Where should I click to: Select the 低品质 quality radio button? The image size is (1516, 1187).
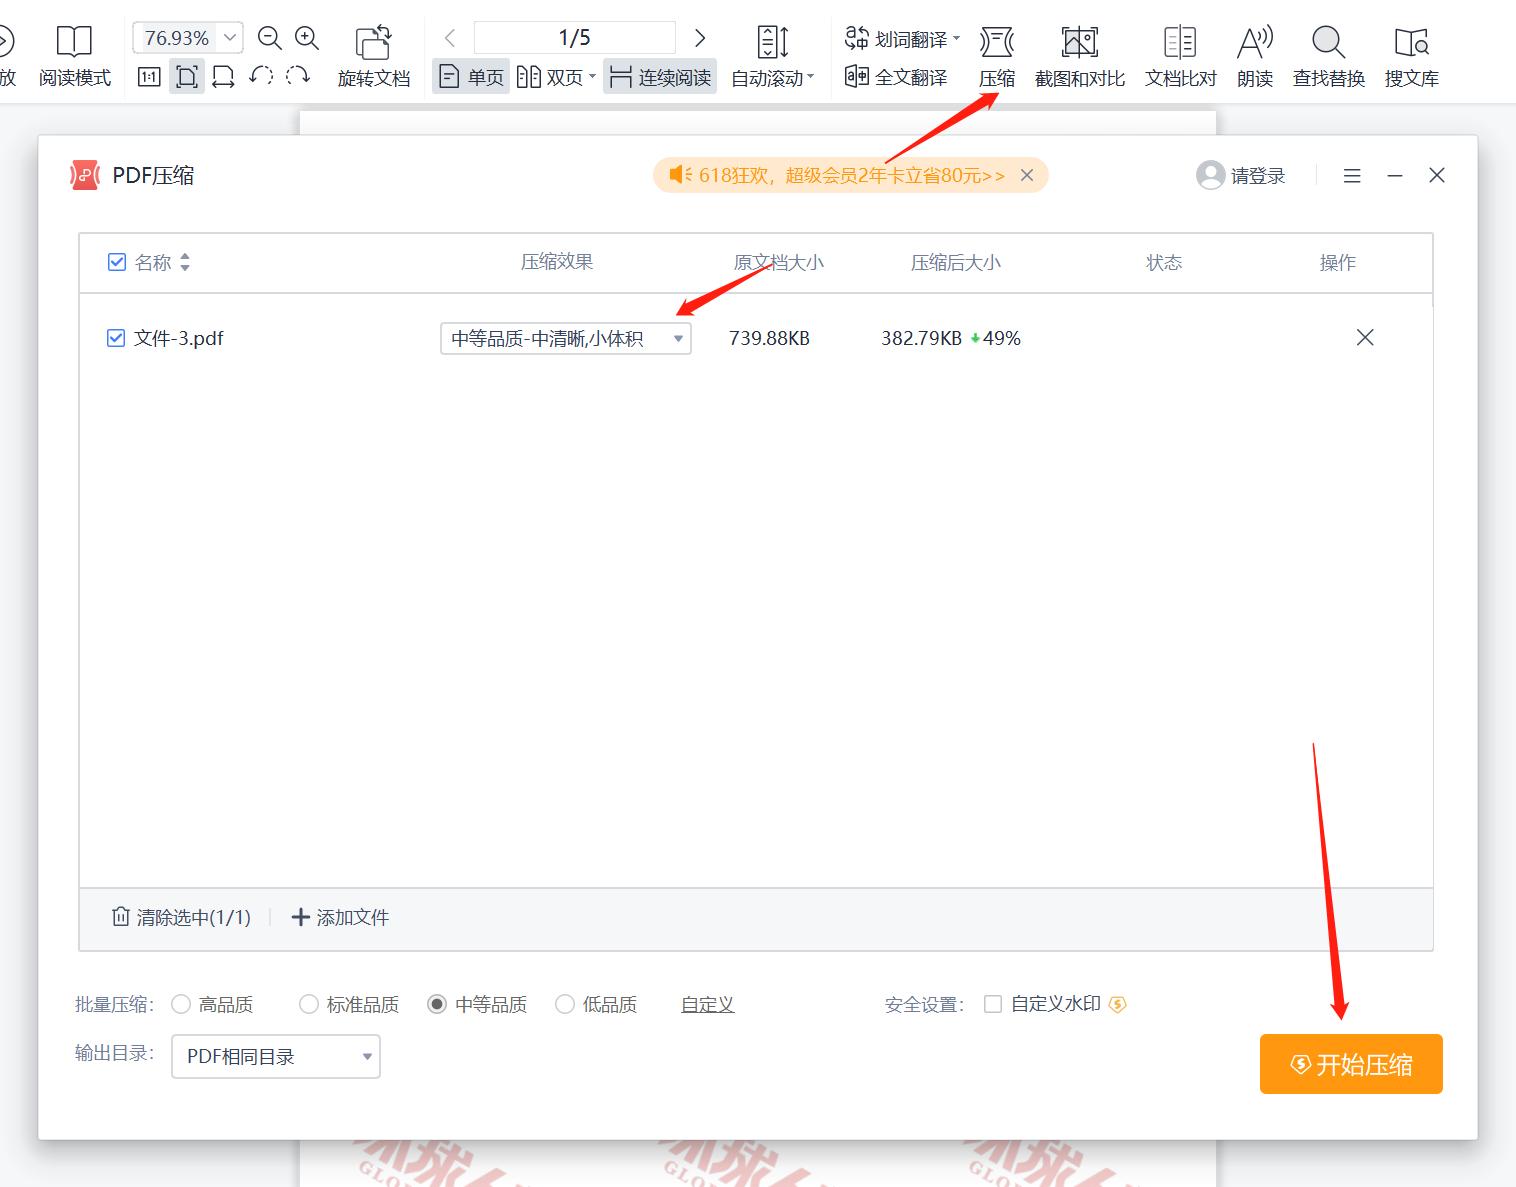click(x=565, y=1004)
